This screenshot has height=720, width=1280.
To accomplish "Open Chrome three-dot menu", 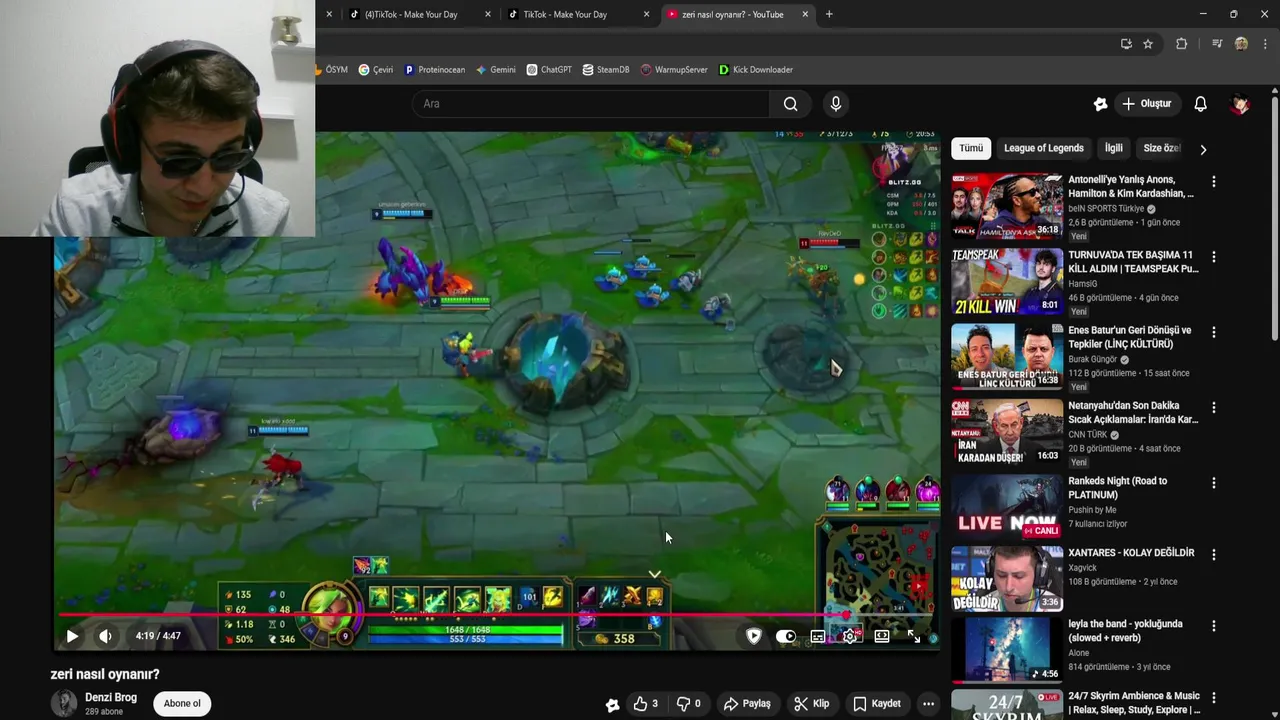I will pos(1265,44).
